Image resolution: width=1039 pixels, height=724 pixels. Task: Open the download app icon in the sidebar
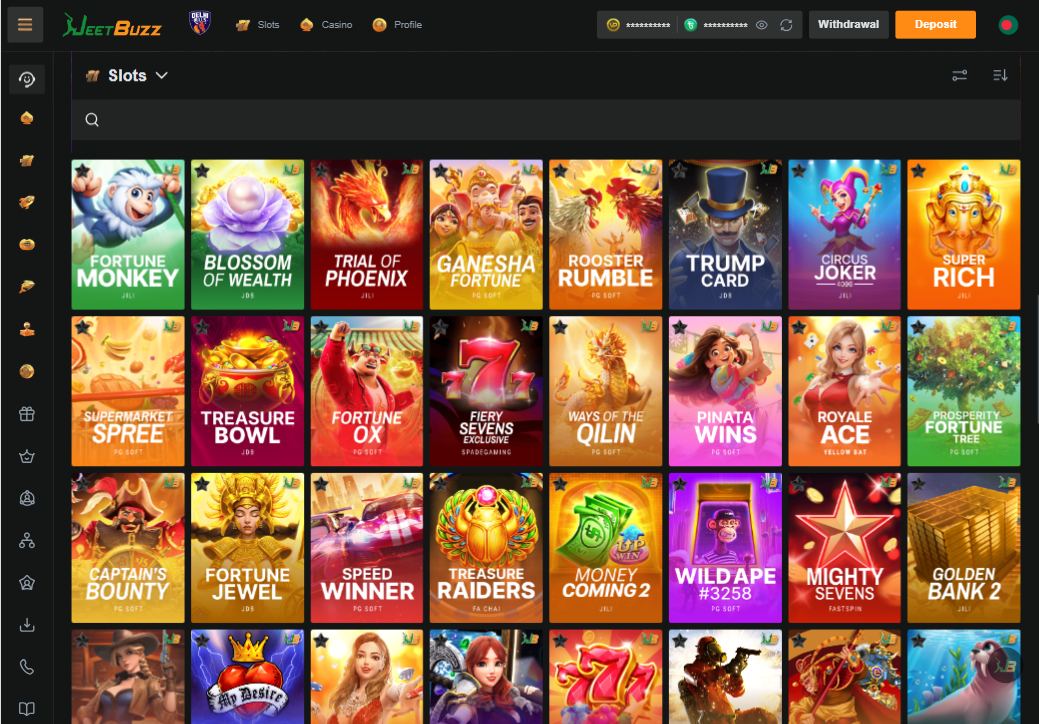pyautogui.click(x=27, y=624)
